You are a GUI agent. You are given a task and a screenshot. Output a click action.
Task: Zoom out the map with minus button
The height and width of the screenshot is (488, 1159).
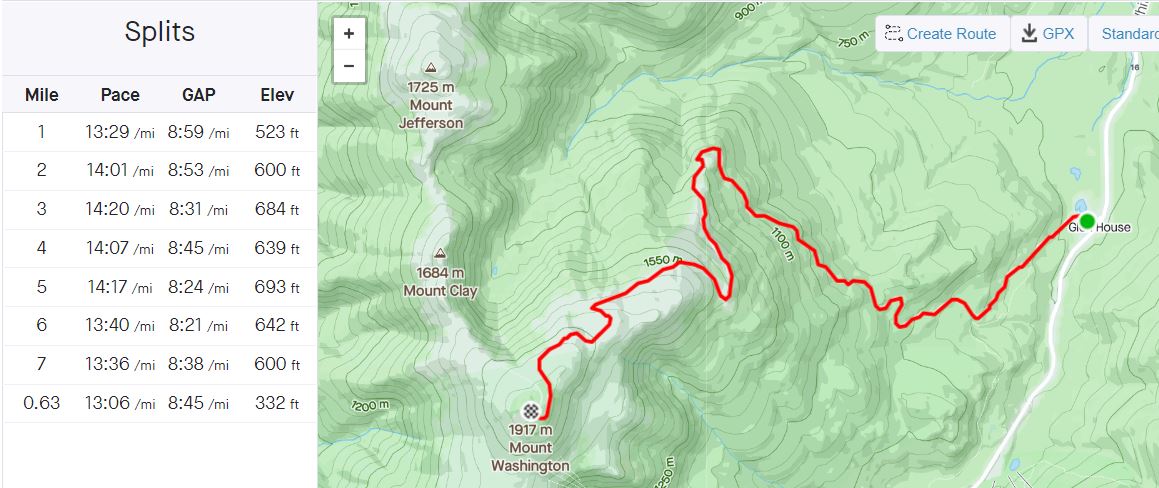pos(349,66)
